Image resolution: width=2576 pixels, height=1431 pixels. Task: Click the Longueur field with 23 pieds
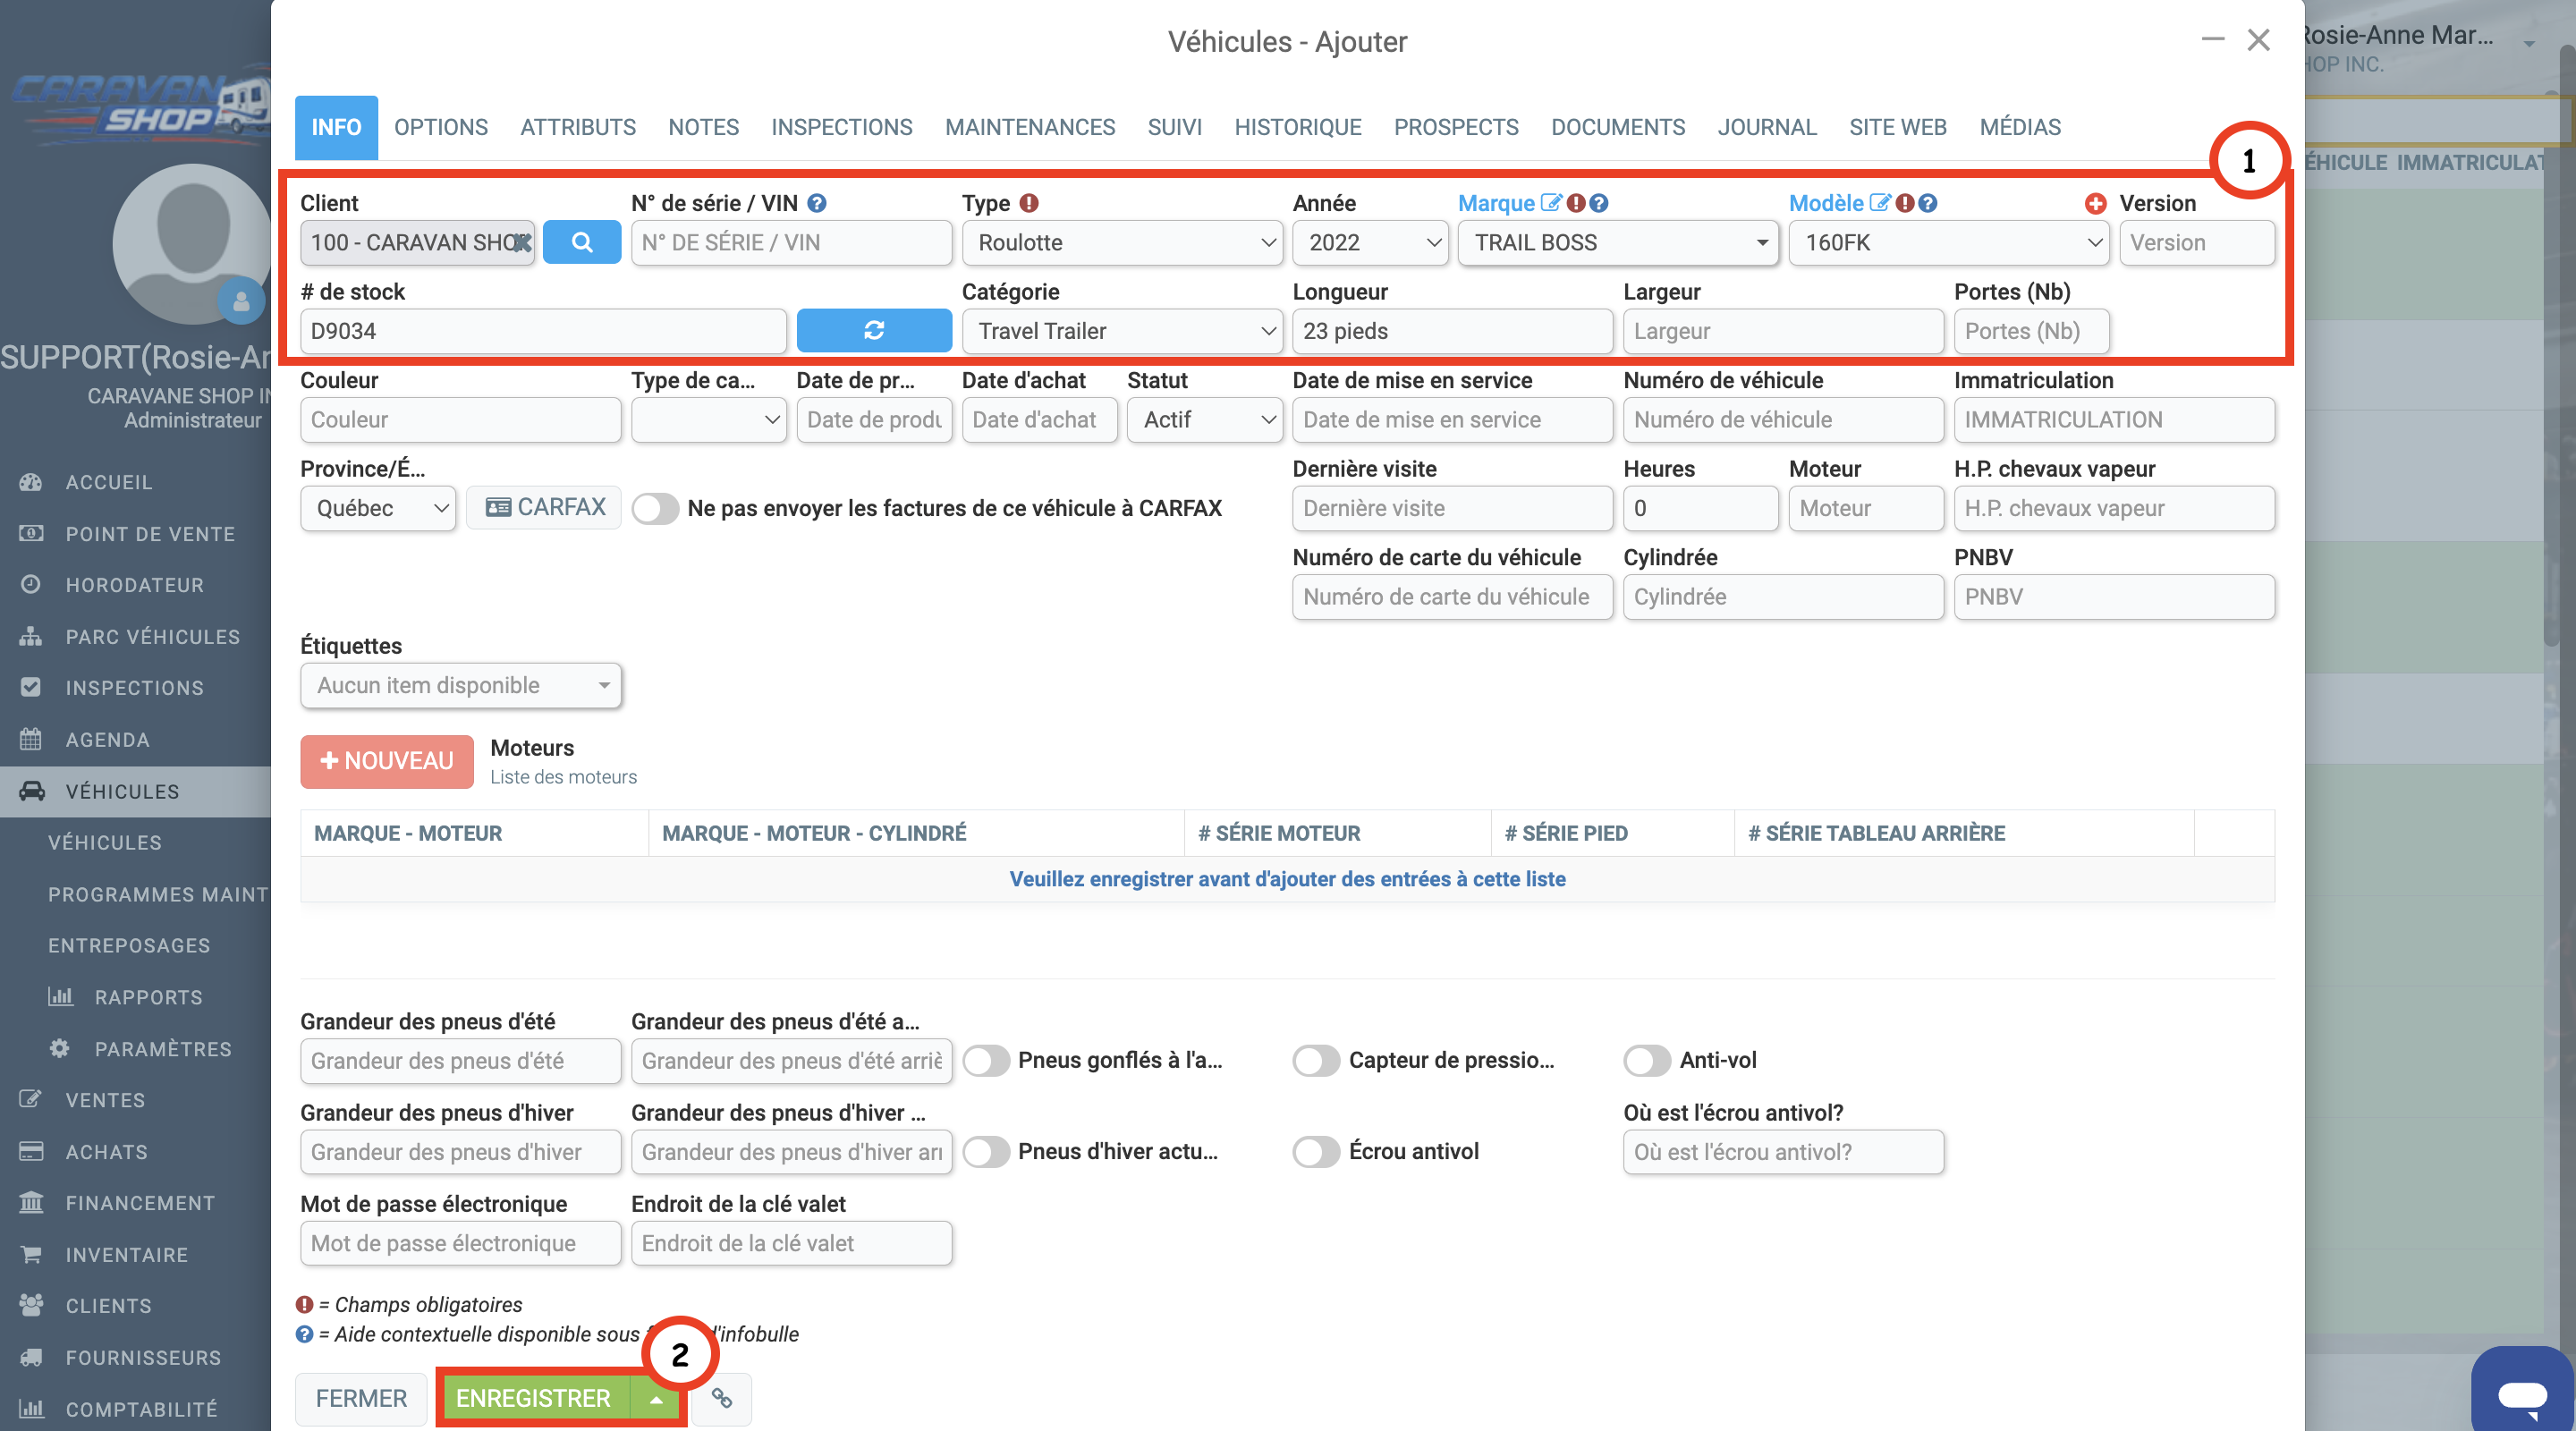pyautogui.click(x=1452, y=331)
